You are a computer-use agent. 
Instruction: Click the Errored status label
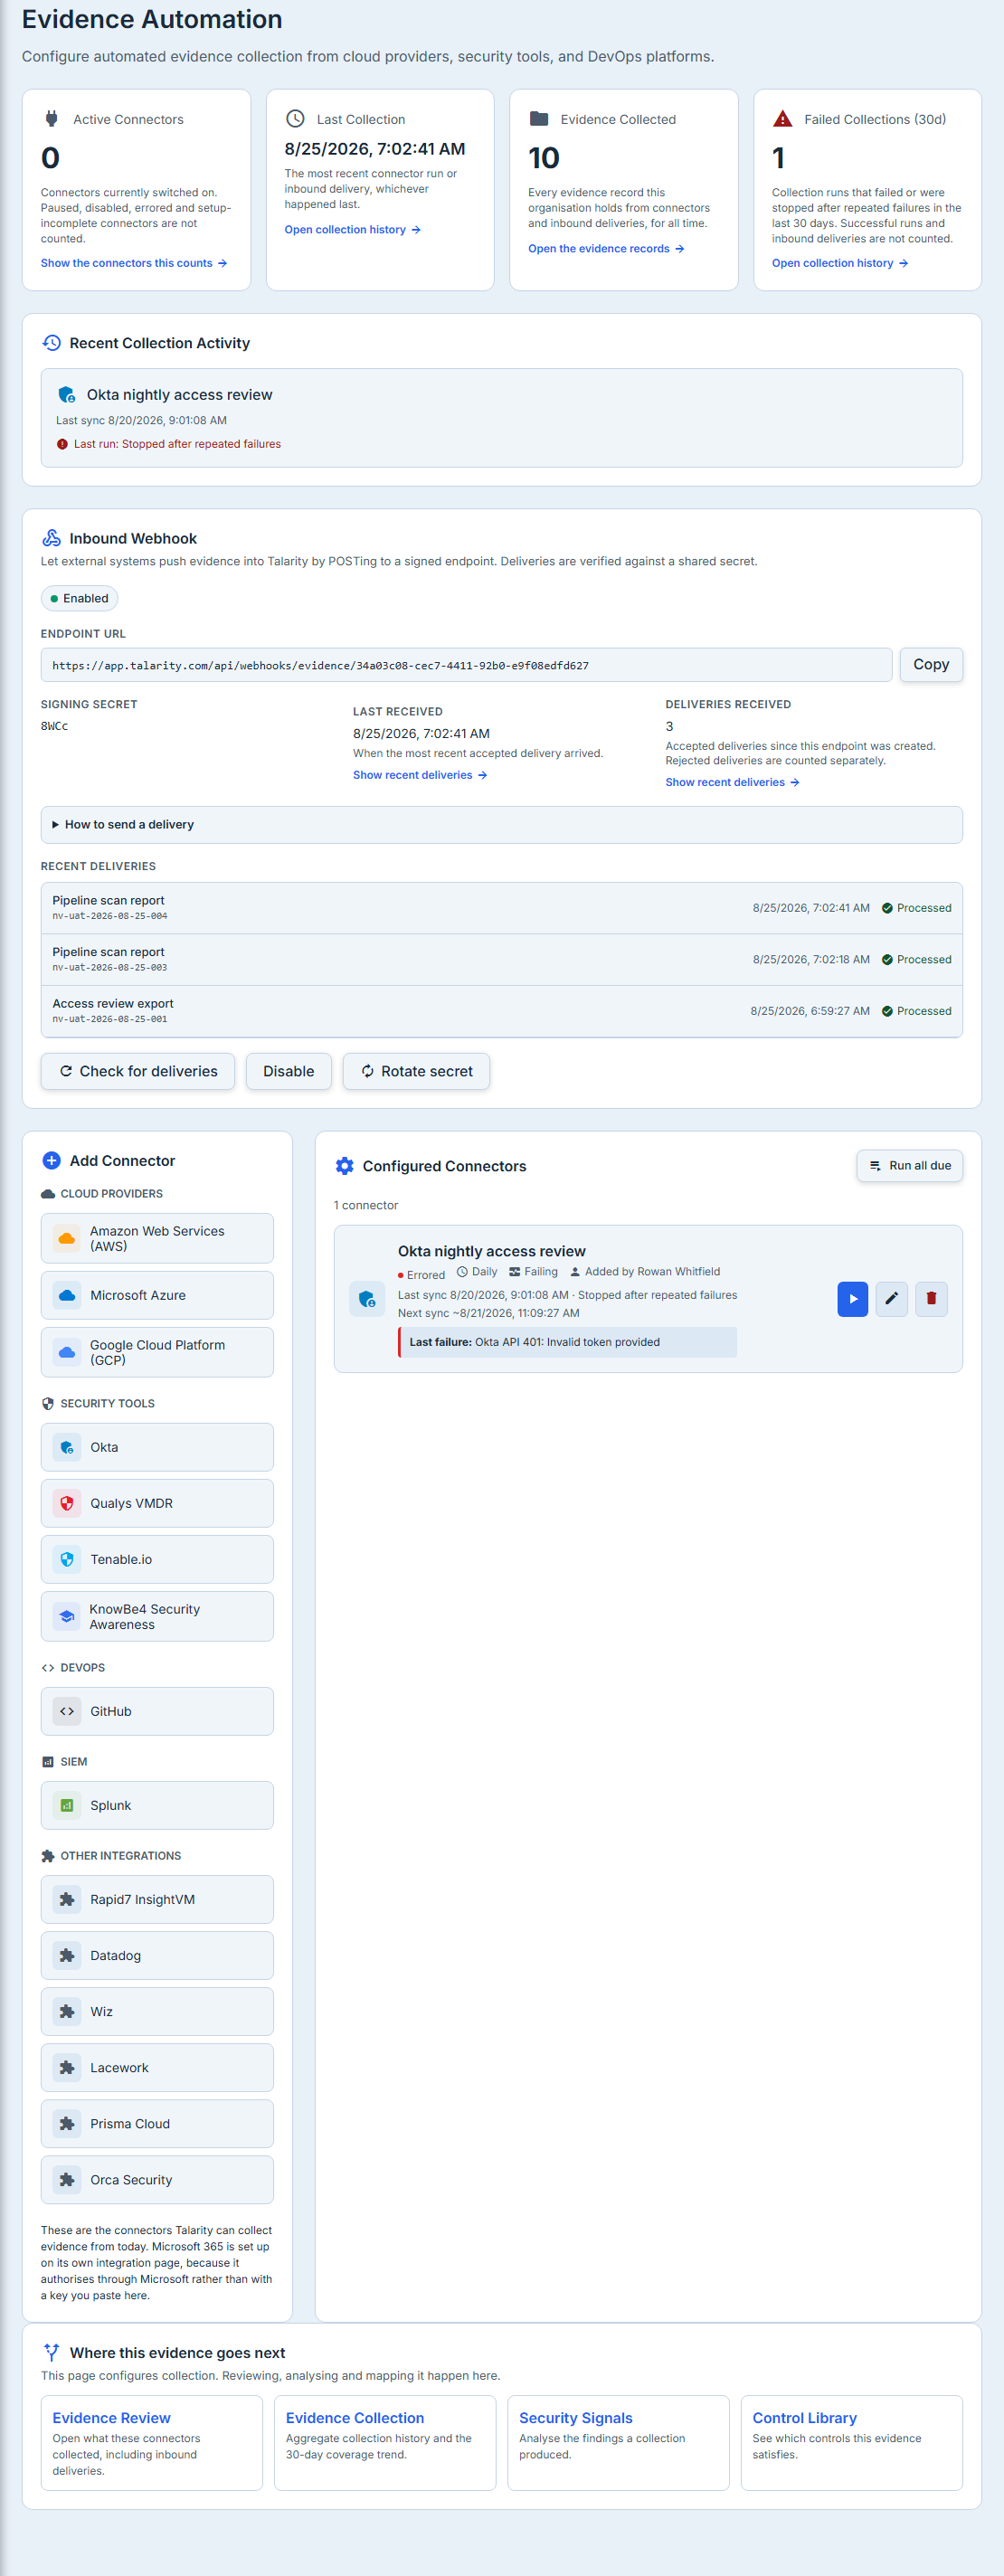(421, 1275)
